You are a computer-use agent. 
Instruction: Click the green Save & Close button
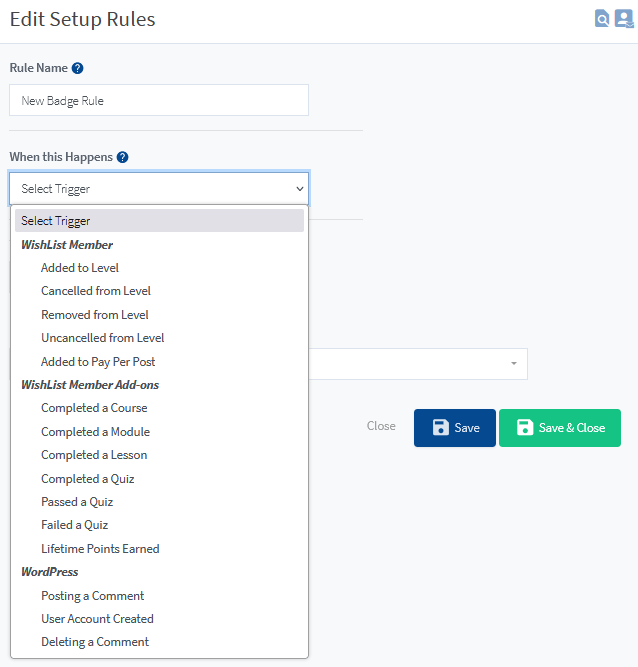click(560, 428)
